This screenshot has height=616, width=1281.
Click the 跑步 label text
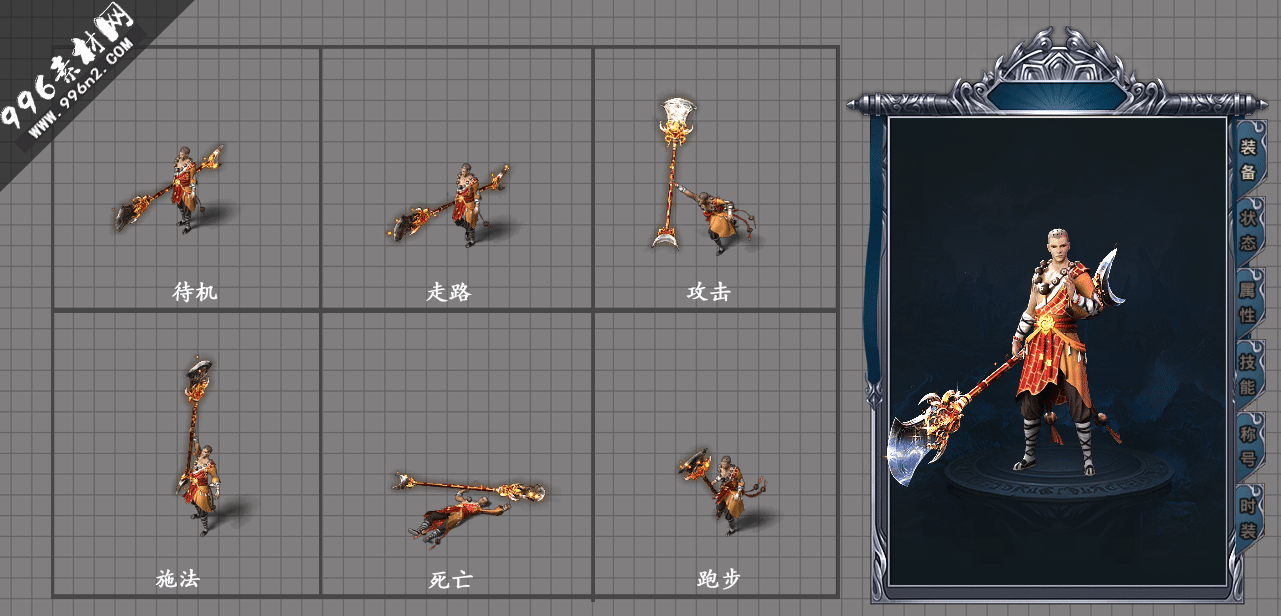tap(718, 578)
